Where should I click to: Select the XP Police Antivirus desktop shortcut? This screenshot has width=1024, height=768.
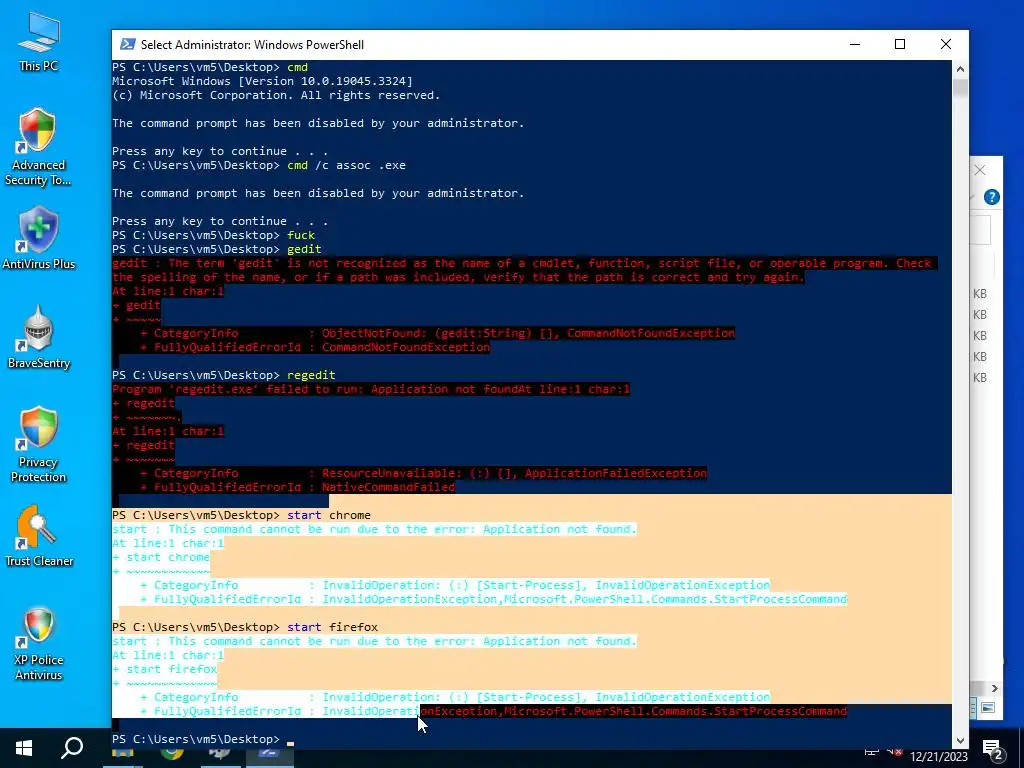pyautogui.click(x=39, y=643)
